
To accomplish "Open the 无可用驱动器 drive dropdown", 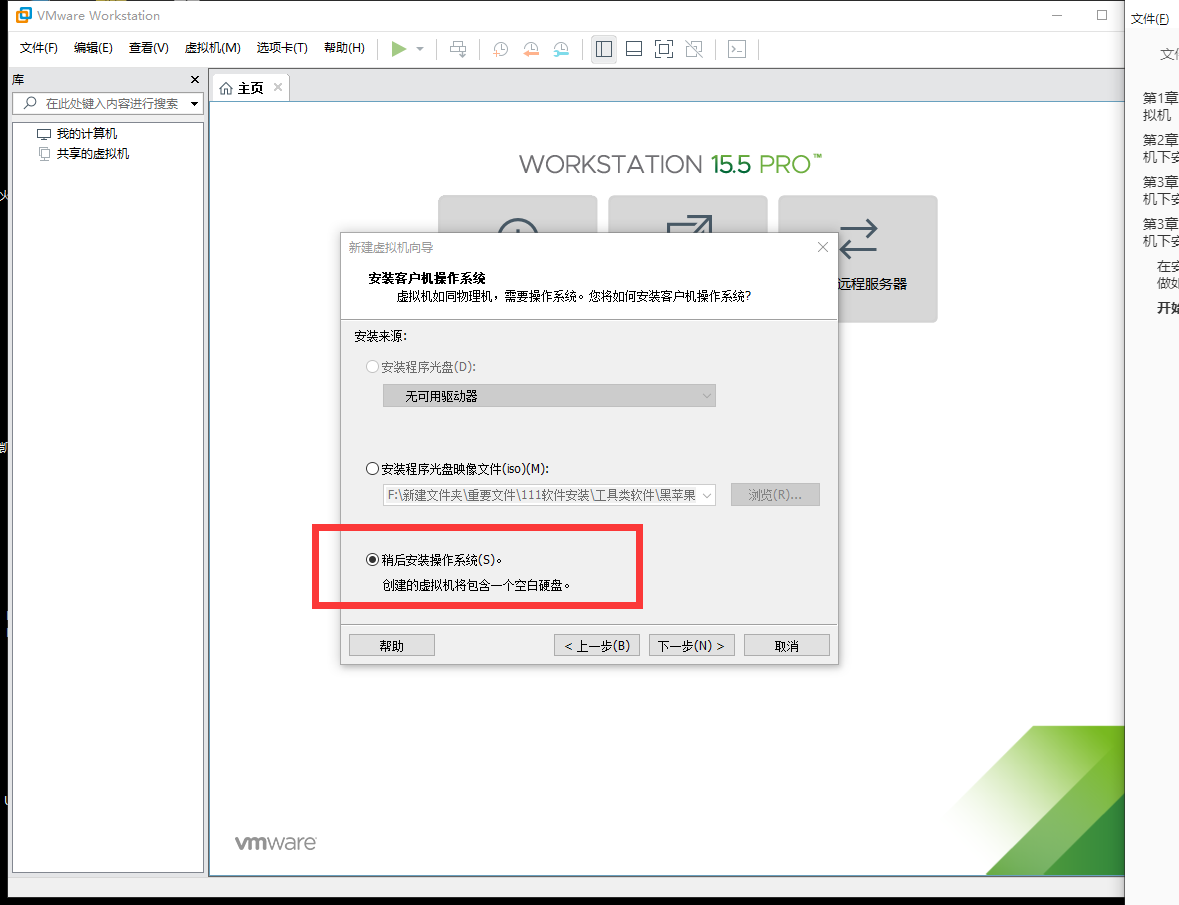I will pos(549,396).
